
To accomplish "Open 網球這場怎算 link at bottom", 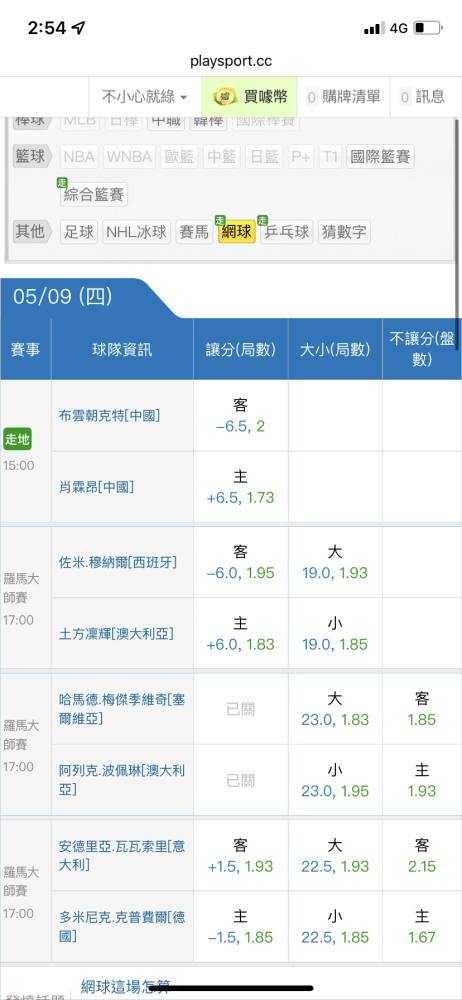I will [126, 988].
